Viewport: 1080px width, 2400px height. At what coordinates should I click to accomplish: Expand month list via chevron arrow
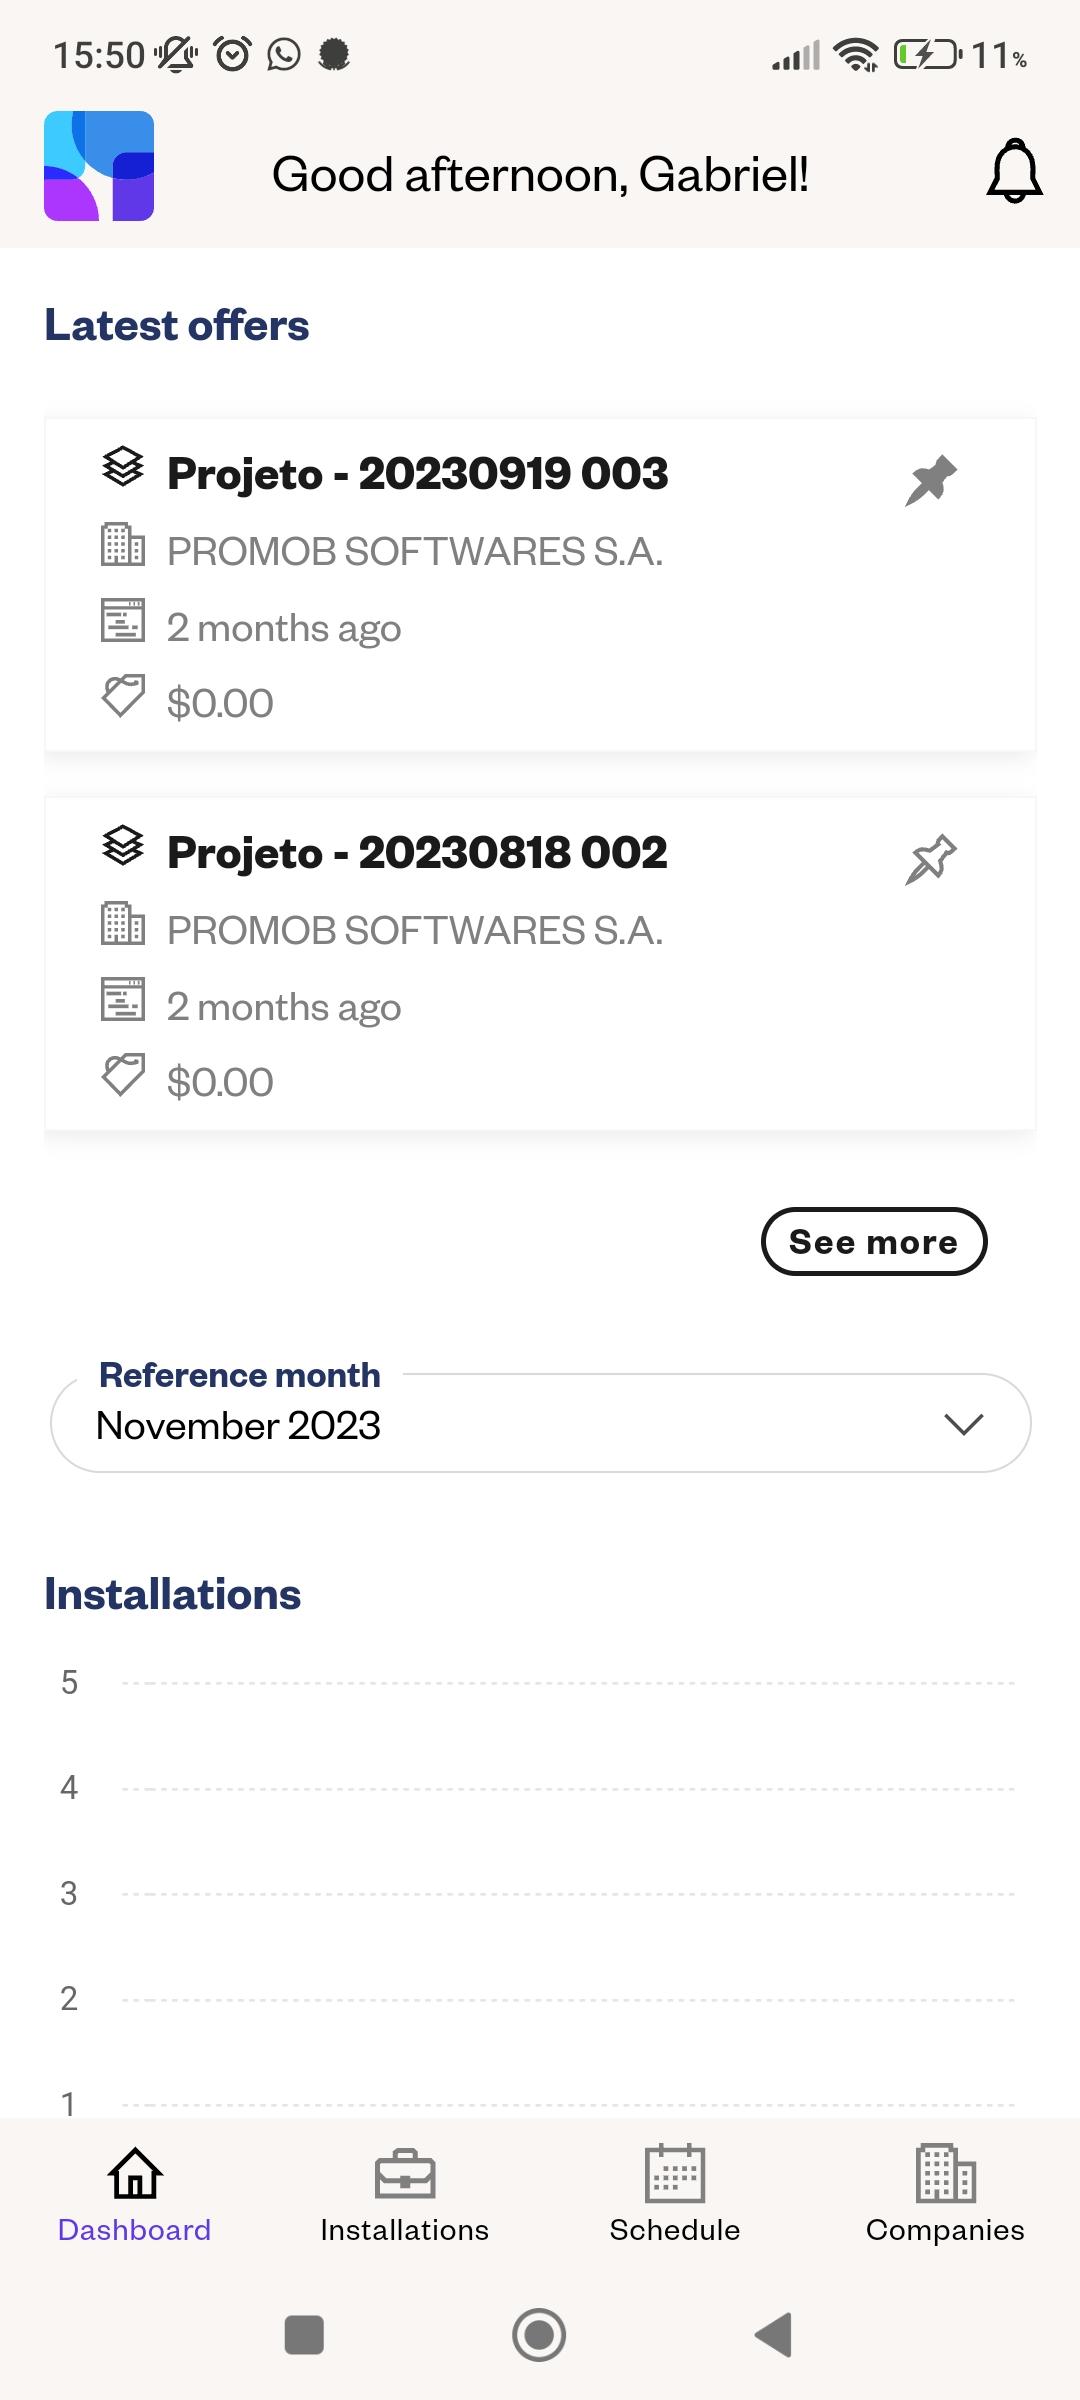(964, 1424)
